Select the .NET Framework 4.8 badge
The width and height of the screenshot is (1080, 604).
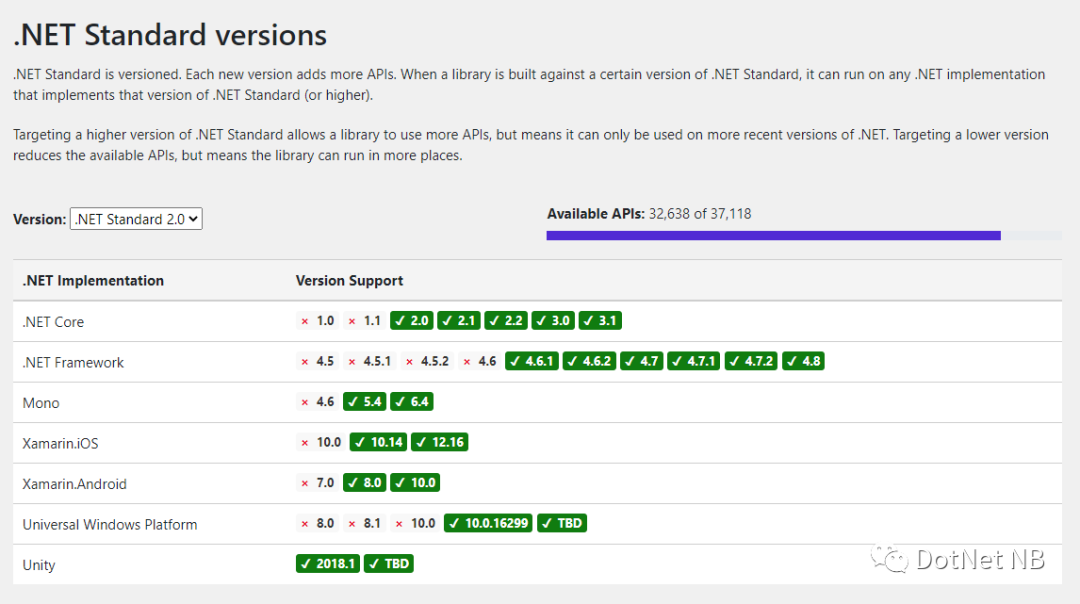click(x=803, y=361)
